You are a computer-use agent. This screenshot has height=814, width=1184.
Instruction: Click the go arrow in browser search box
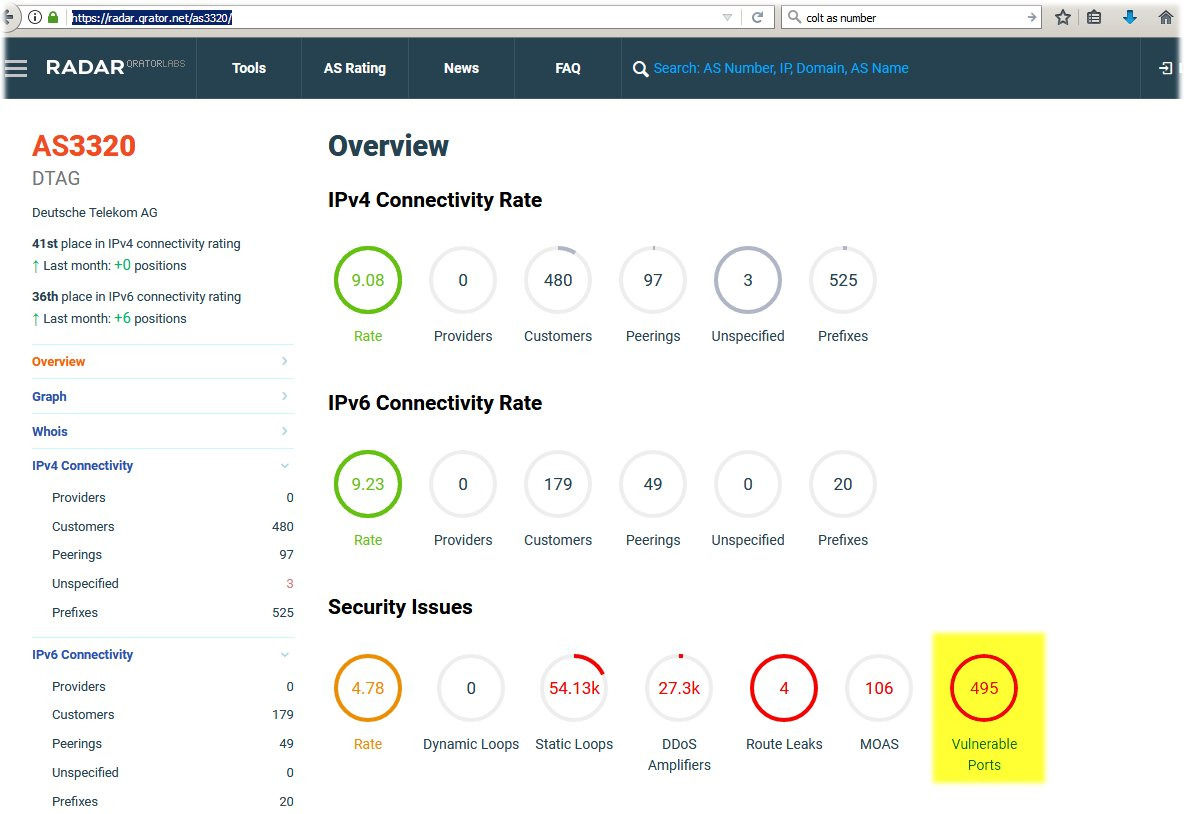pos(1031,17)
